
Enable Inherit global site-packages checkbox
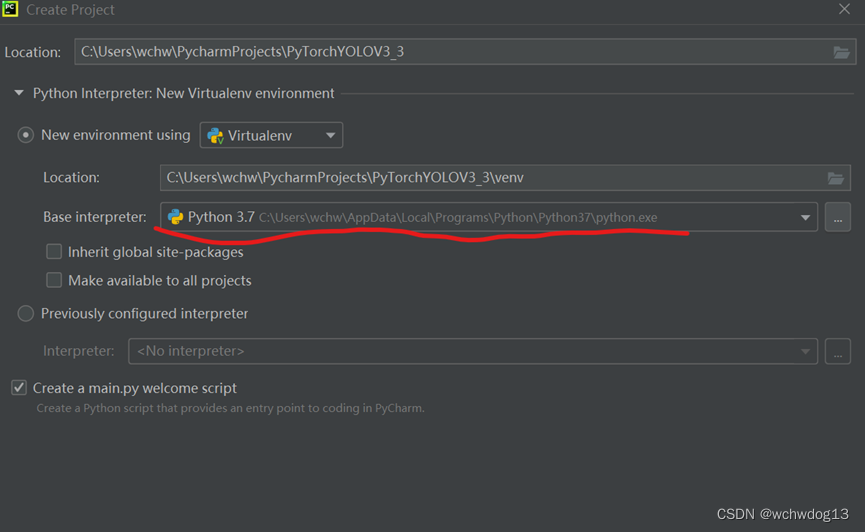click(54, 252)
